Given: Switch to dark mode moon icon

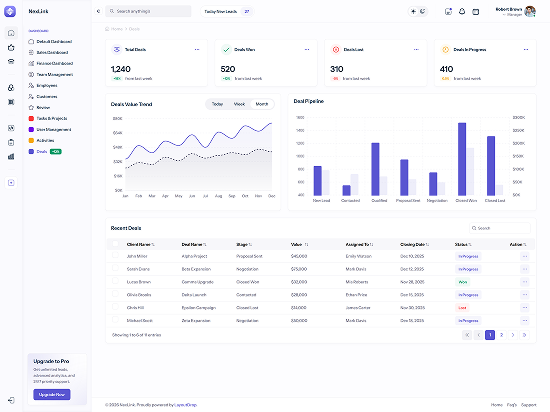Looking at the screenshot, I should point(423,12).
